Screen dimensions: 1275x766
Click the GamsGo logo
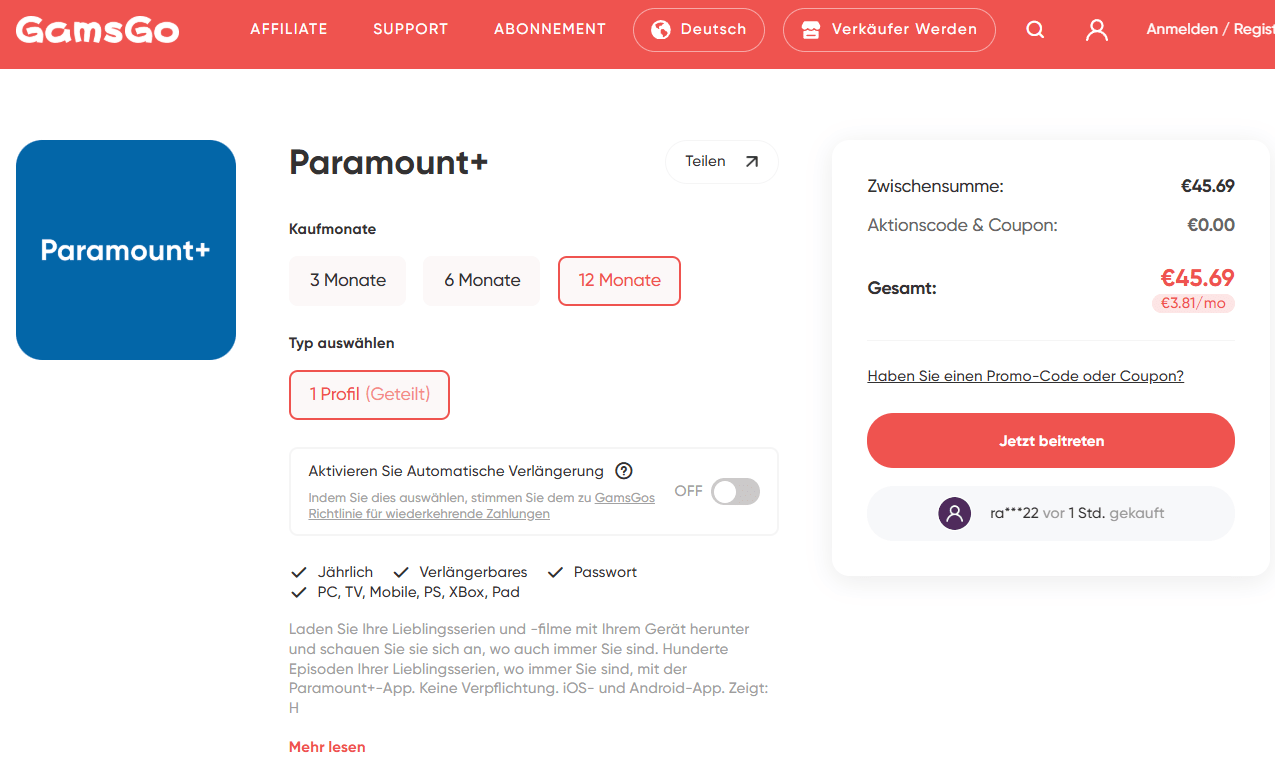96,29
